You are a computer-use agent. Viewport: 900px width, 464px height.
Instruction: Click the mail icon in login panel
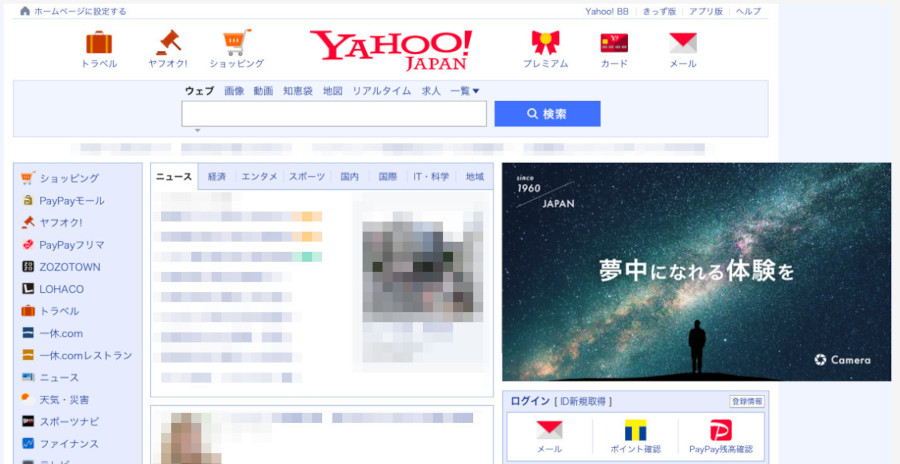pos(549,431)
